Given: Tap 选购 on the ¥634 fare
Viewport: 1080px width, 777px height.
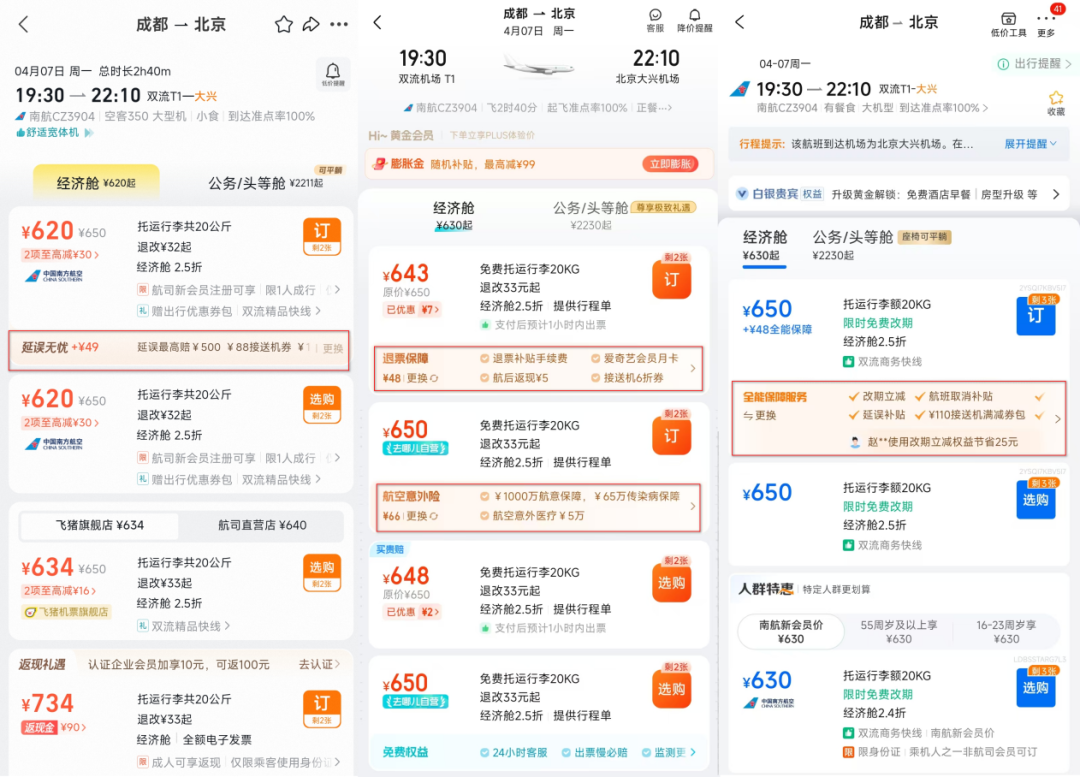Looking at the screenshot, I should tap(322, 572).
